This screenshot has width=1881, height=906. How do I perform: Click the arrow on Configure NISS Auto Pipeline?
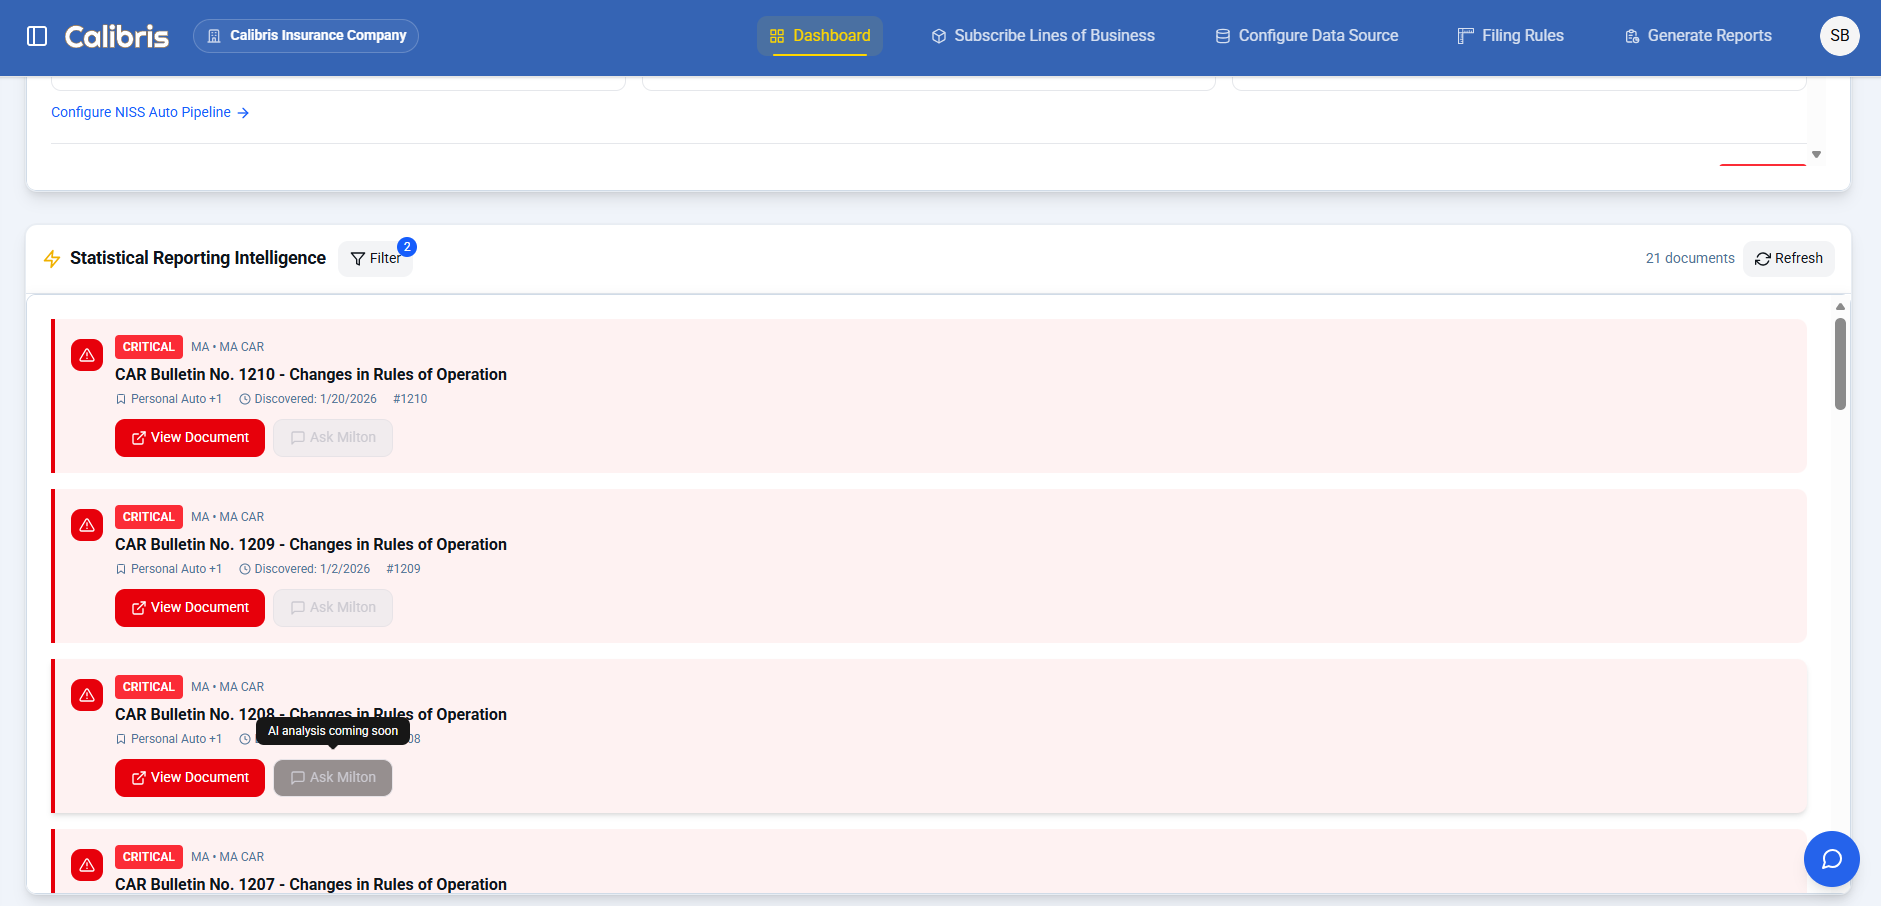[x=243, y=112]
